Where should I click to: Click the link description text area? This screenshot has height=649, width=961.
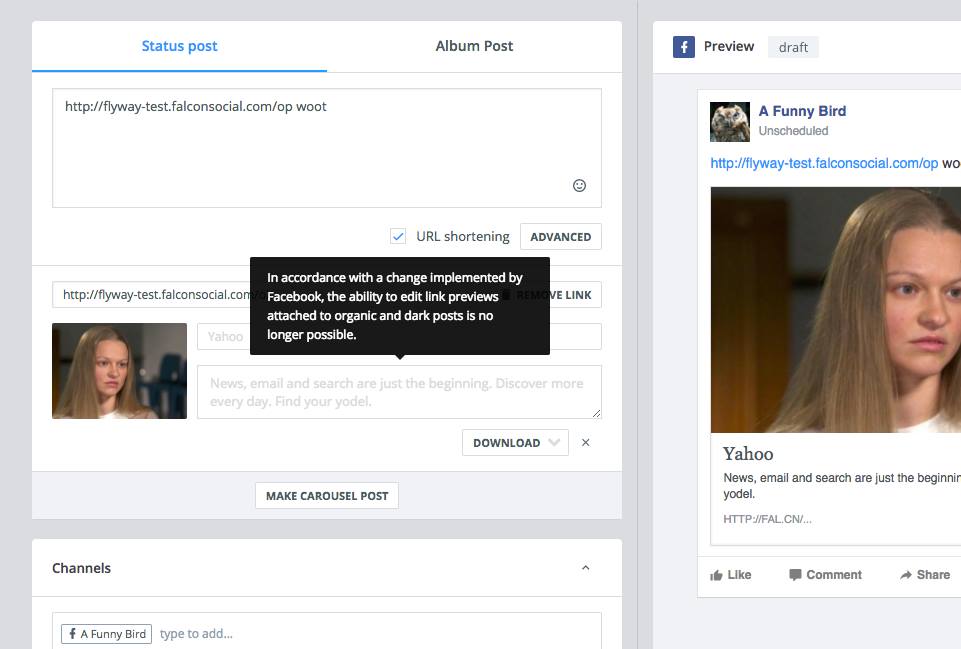399,392
